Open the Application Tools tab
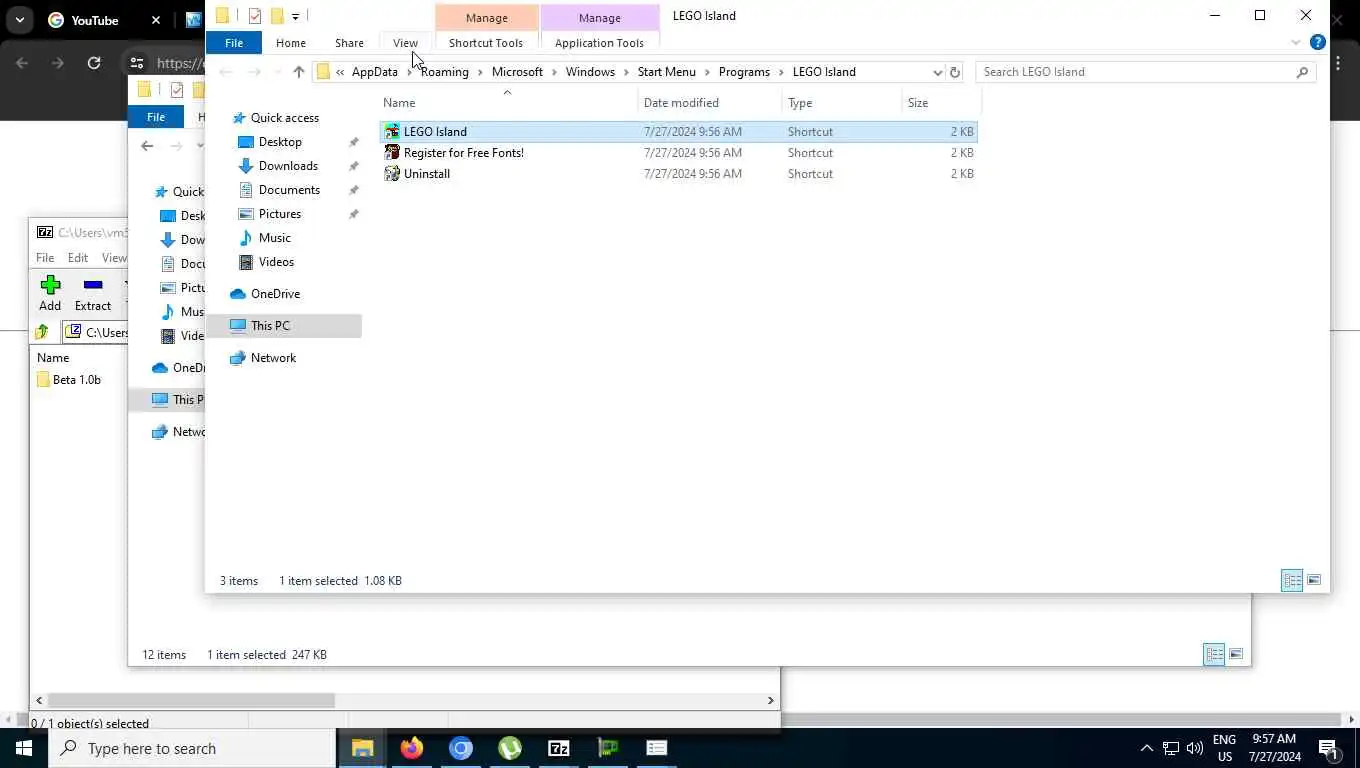 click(599, 43)
